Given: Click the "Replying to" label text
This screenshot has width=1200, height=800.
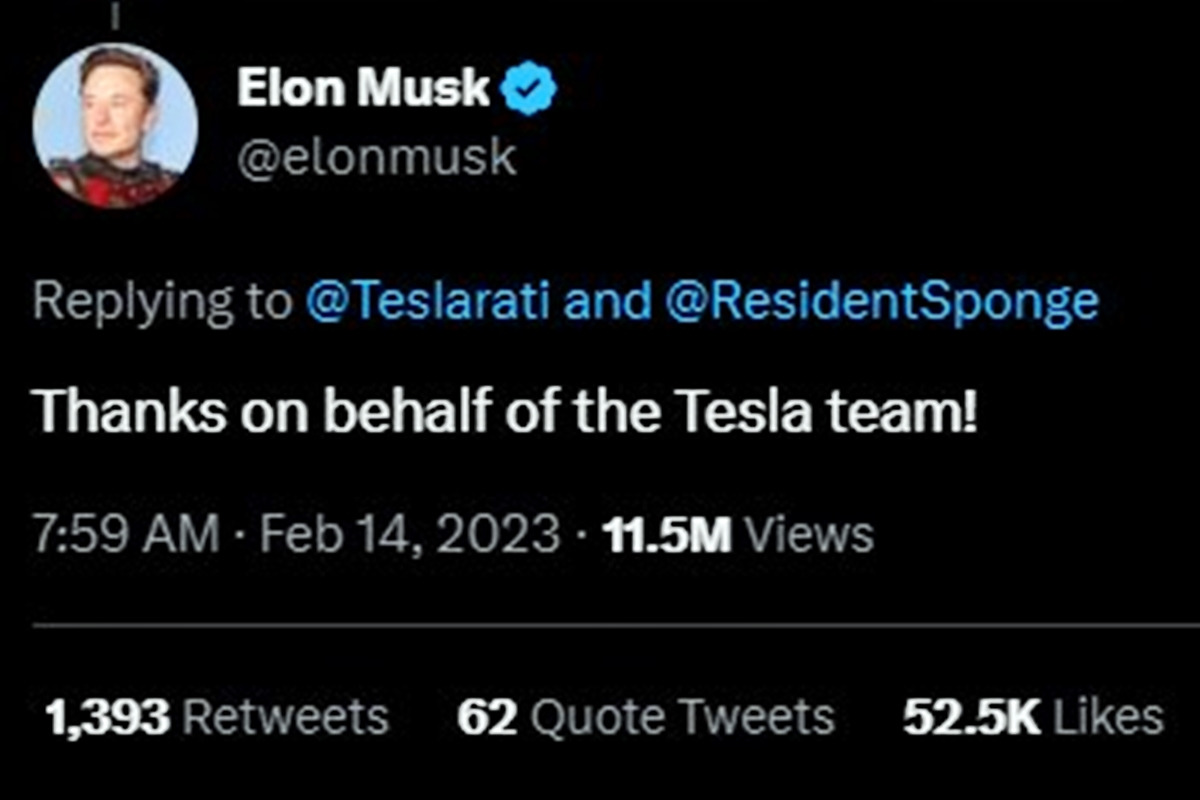Looking at the screenshot, I should coord(162,301).
